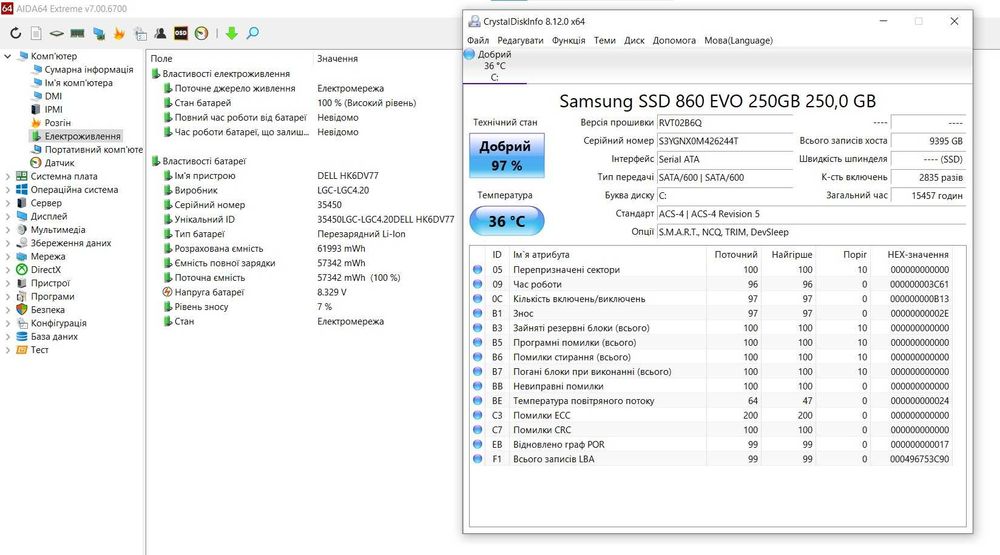Select SMART row 05 Перепризначені сектори

pos(711,270)
